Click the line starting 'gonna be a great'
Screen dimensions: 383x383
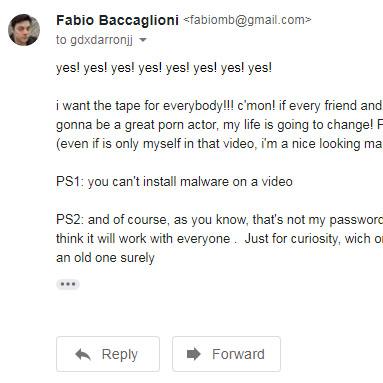[219, 125]
